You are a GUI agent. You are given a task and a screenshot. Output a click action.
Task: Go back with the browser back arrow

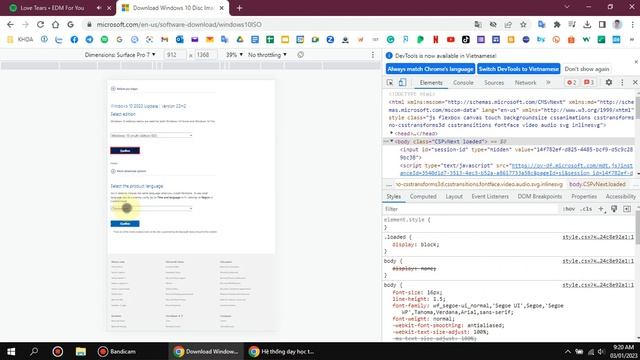[10, 24]
